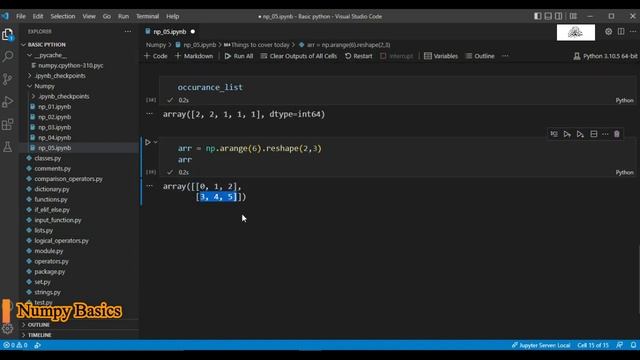This screenshot has width=640, height=360.
Task: Open the Explorer view in activity bar
Action: point(7,35)
